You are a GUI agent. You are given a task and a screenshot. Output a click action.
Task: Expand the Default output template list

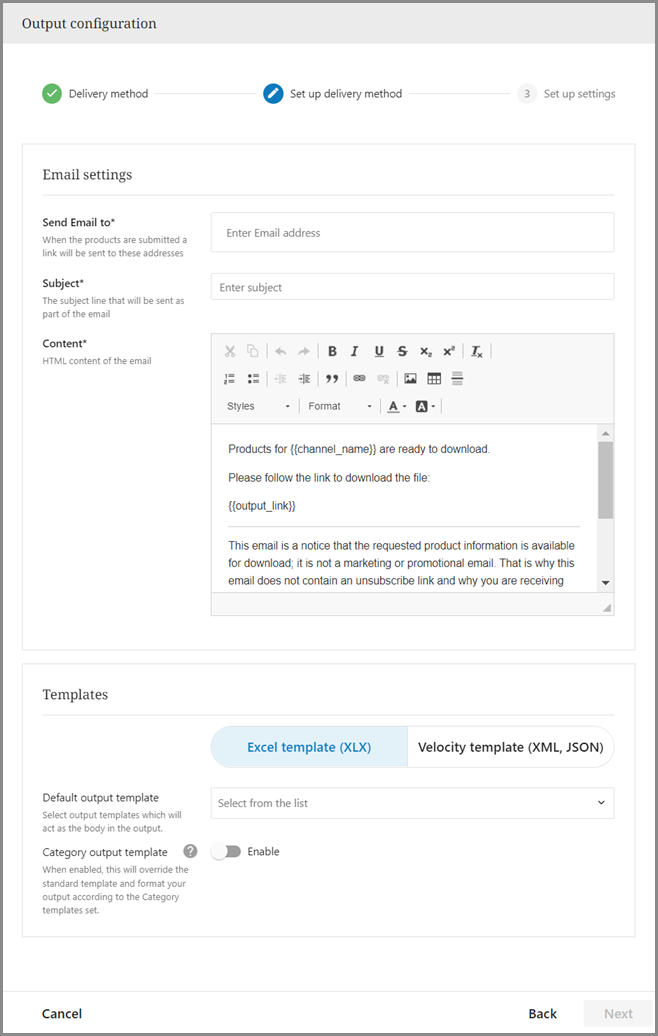coord(412,803)
